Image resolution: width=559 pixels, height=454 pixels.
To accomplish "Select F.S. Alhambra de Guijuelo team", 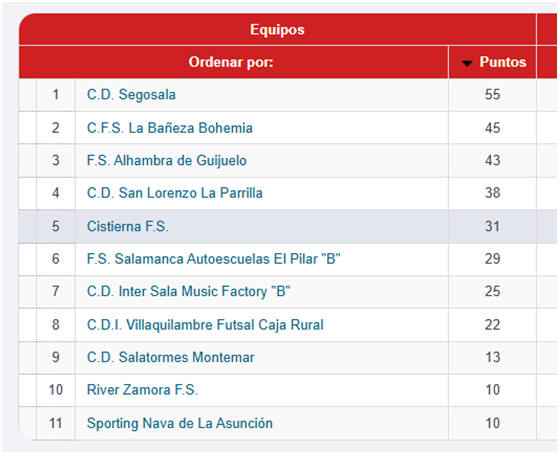I will point(167,160).
